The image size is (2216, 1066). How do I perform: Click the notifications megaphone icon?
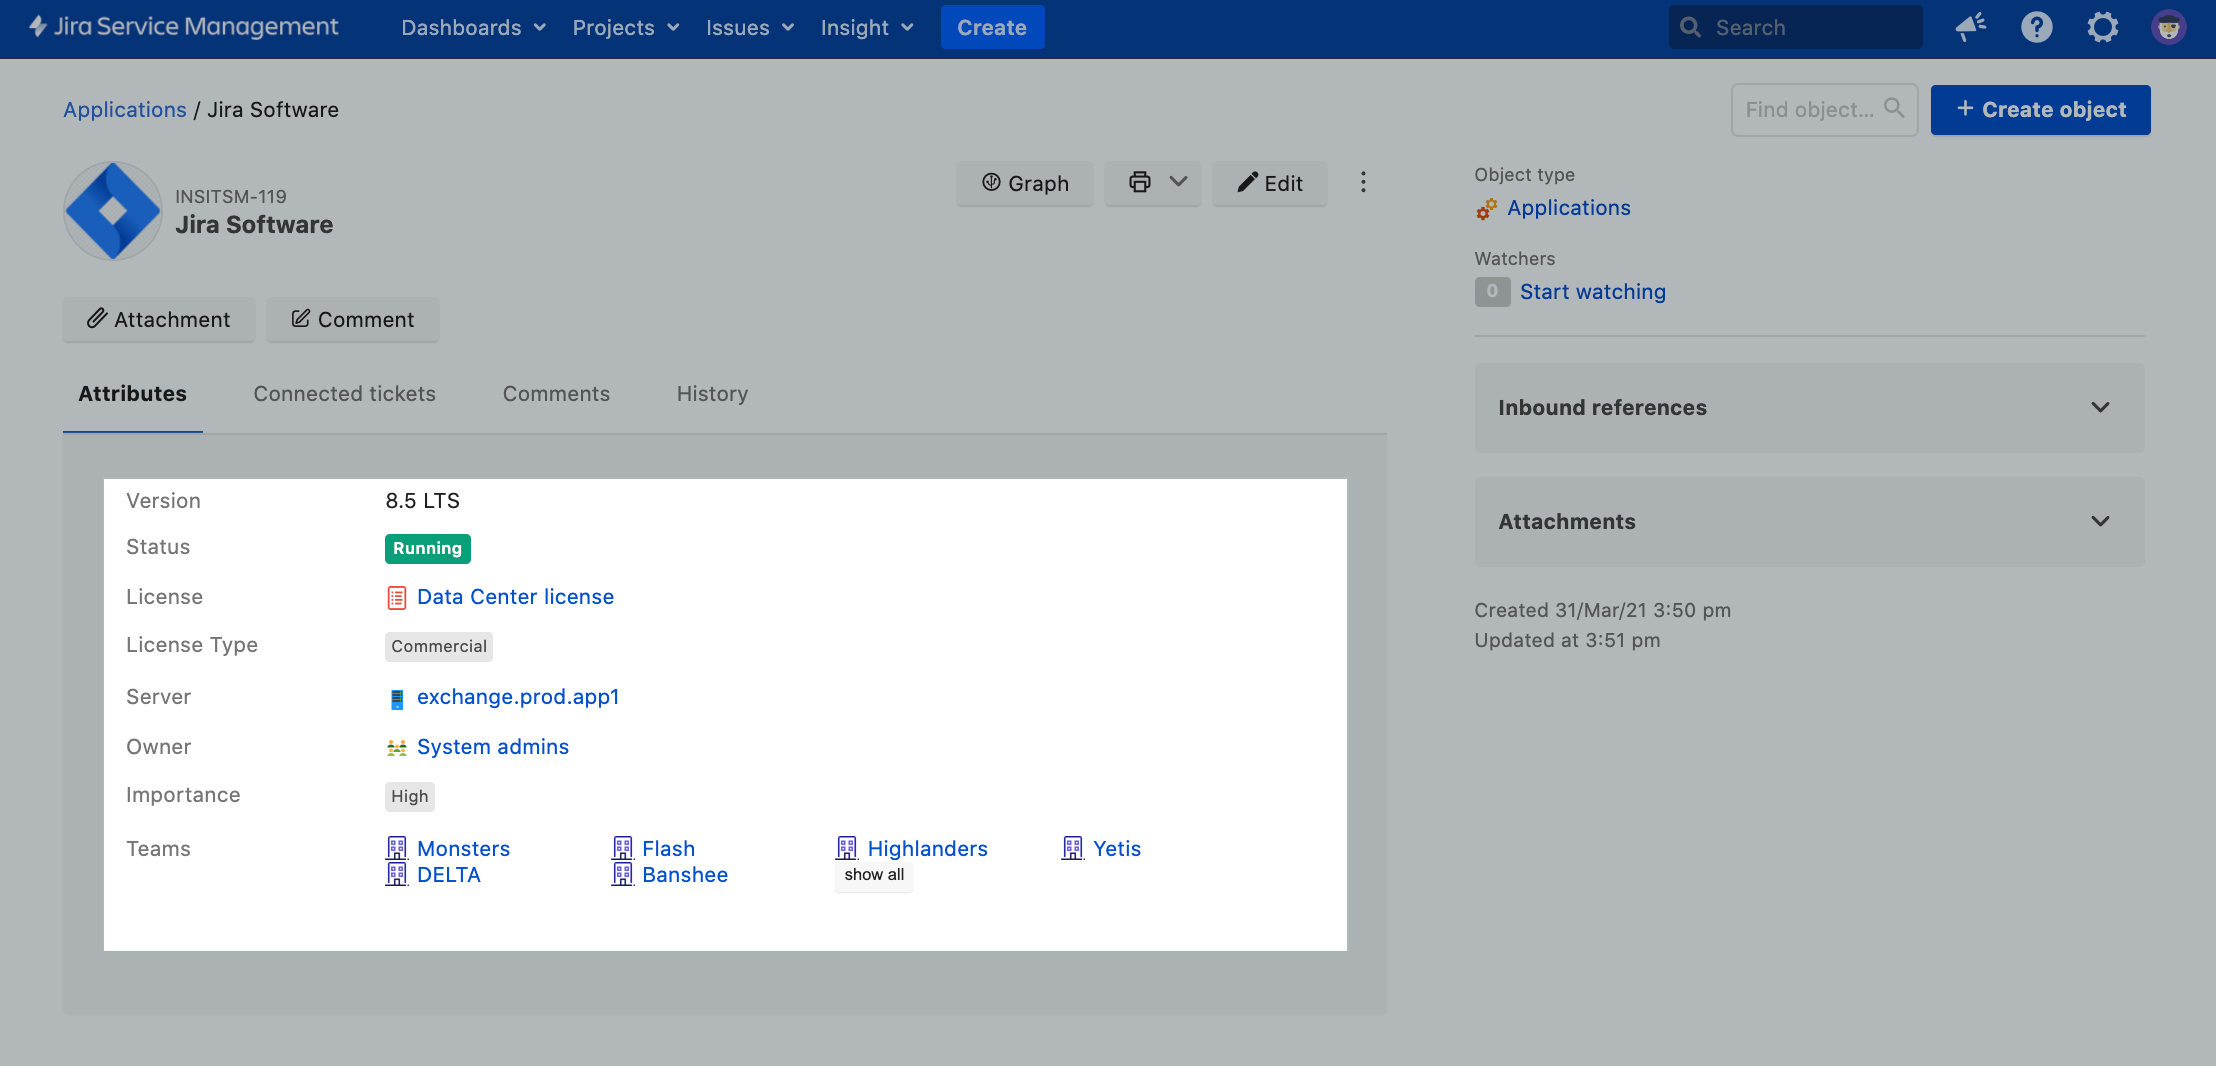click(x=1970, y=27)
